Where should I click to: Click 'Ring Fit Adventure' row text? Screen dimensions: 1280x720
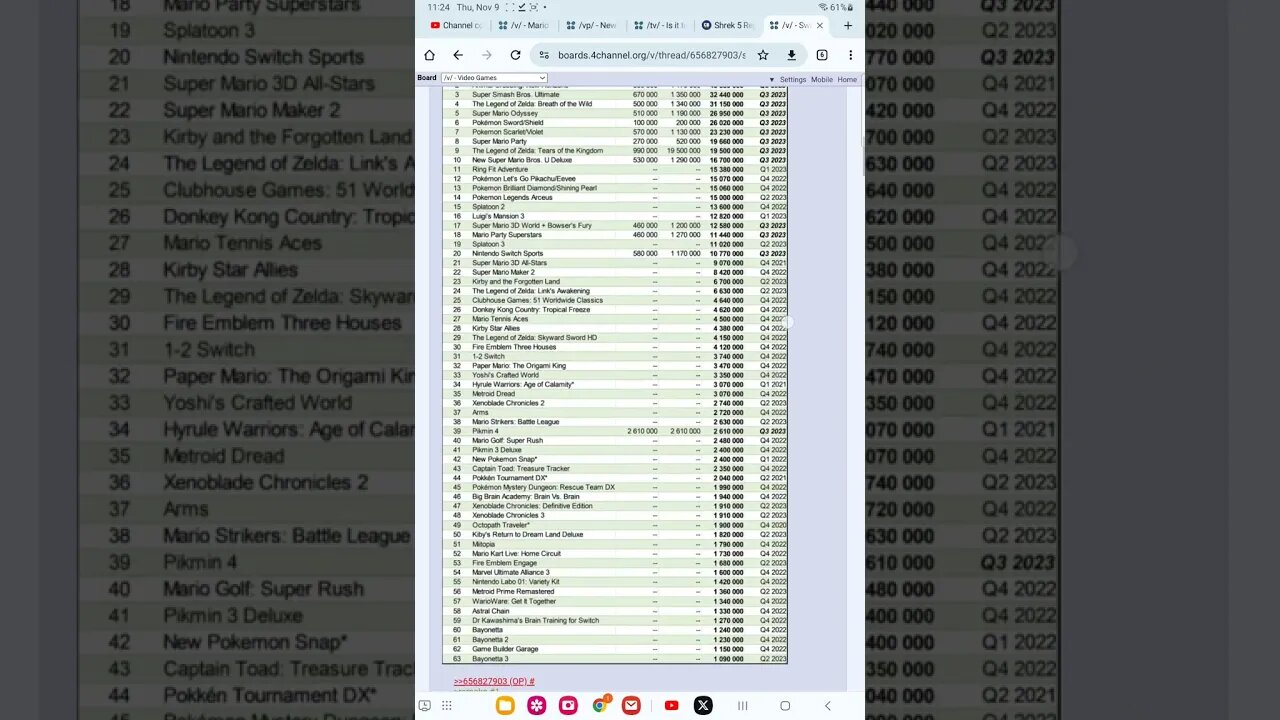coord(500,170)
